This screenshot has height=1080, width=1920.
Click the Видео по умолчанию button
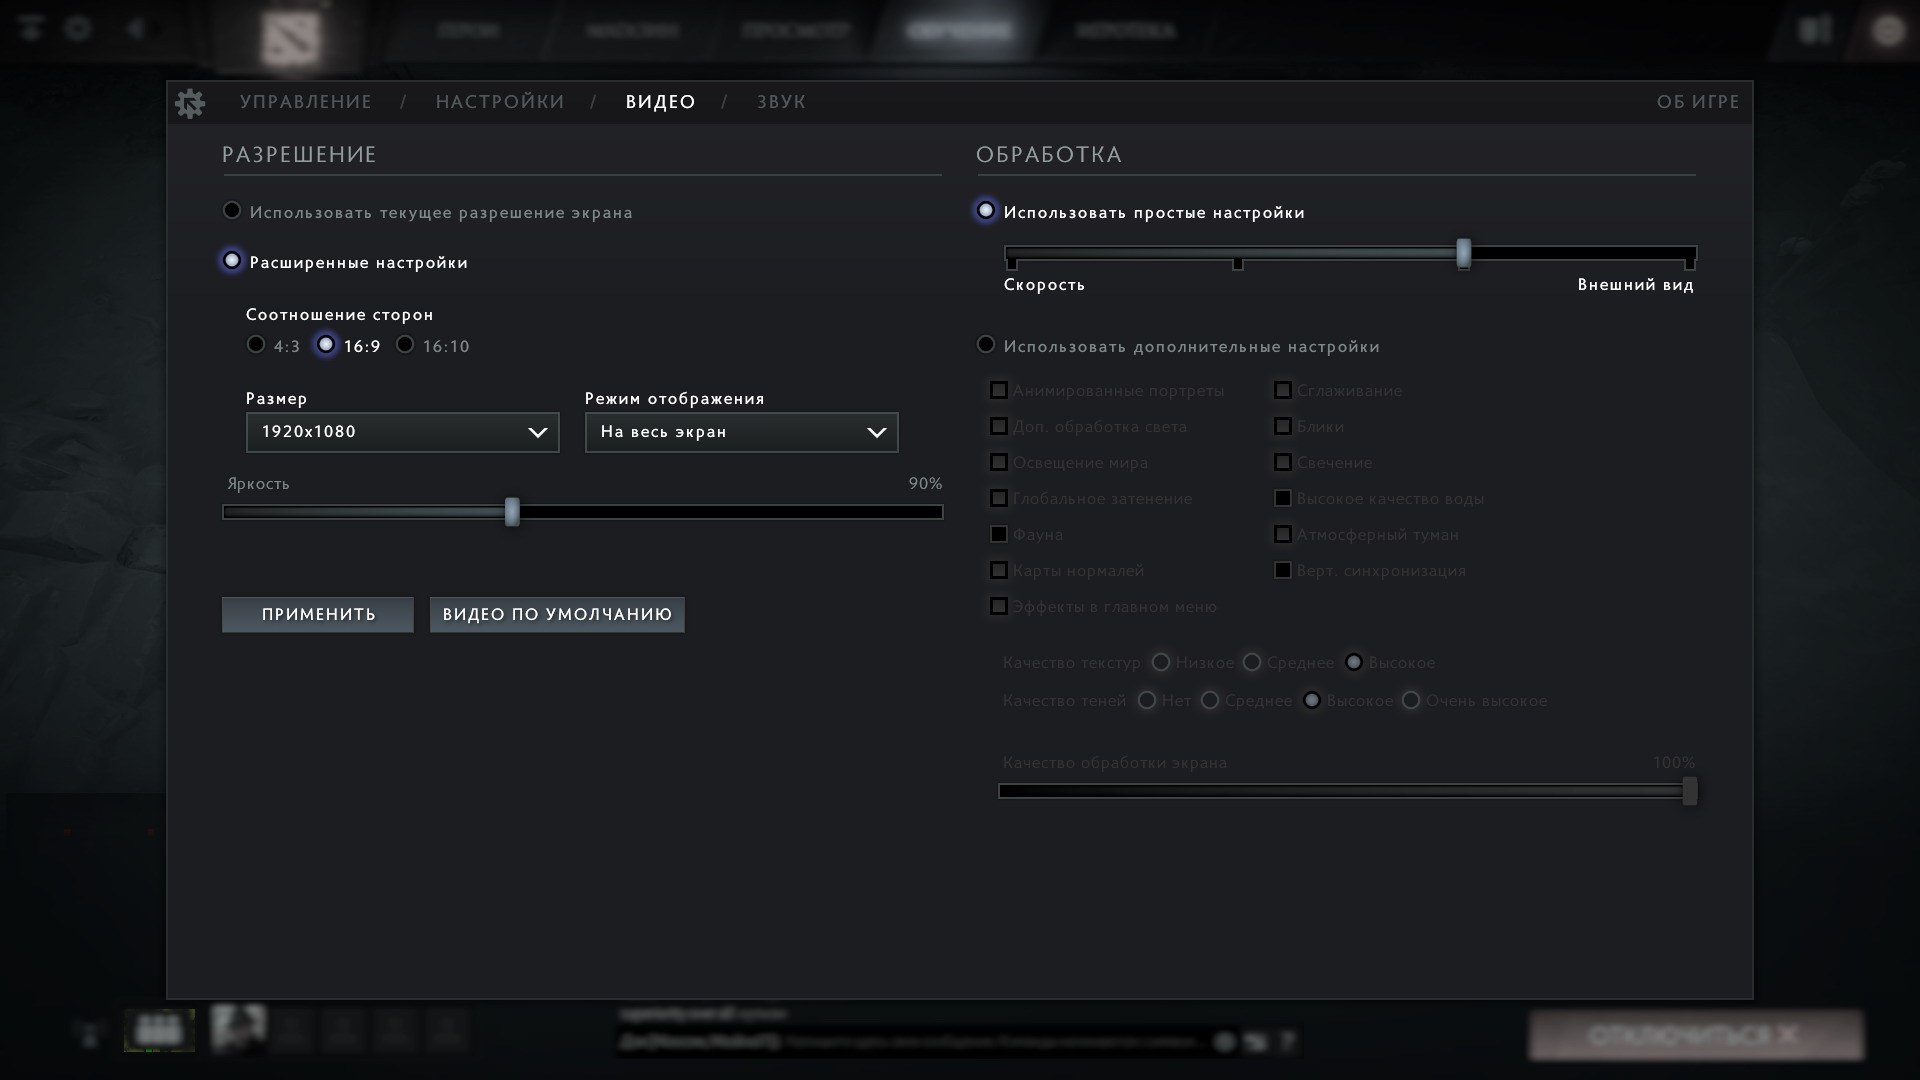click(x=557, y=614)
